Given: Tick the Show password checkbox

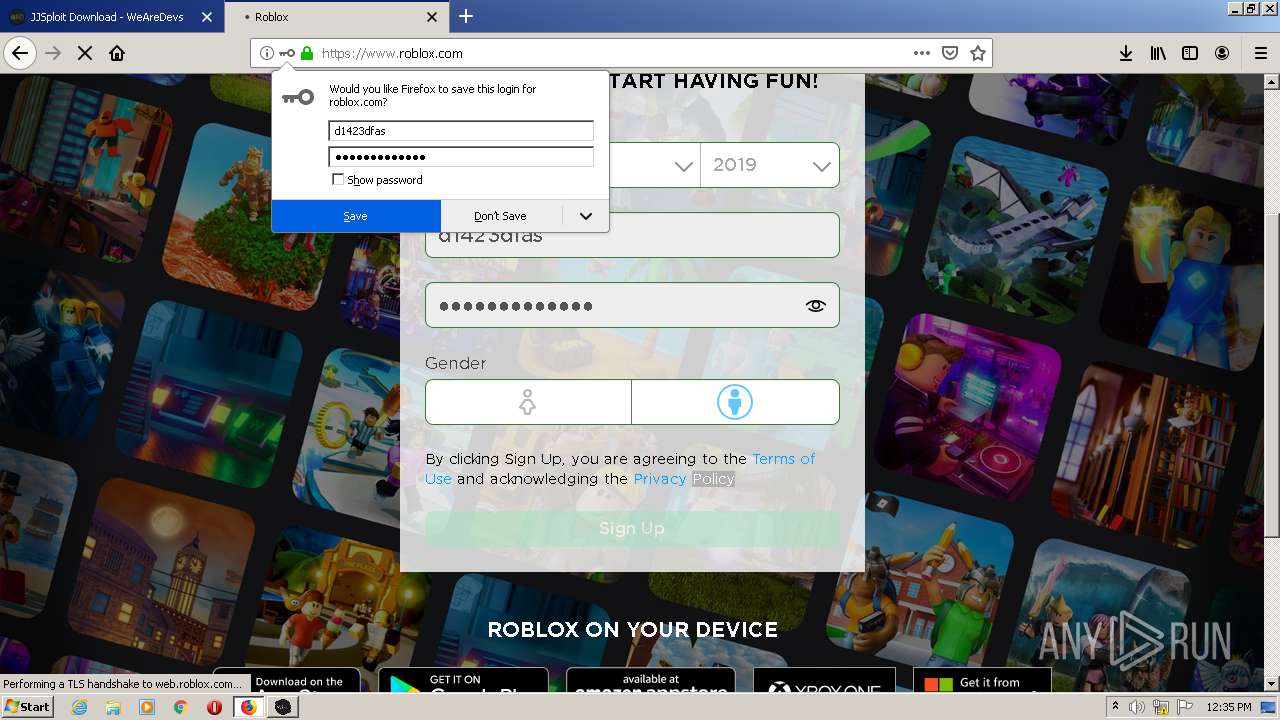Looking at the screenshot, I should tap(338, 180).
